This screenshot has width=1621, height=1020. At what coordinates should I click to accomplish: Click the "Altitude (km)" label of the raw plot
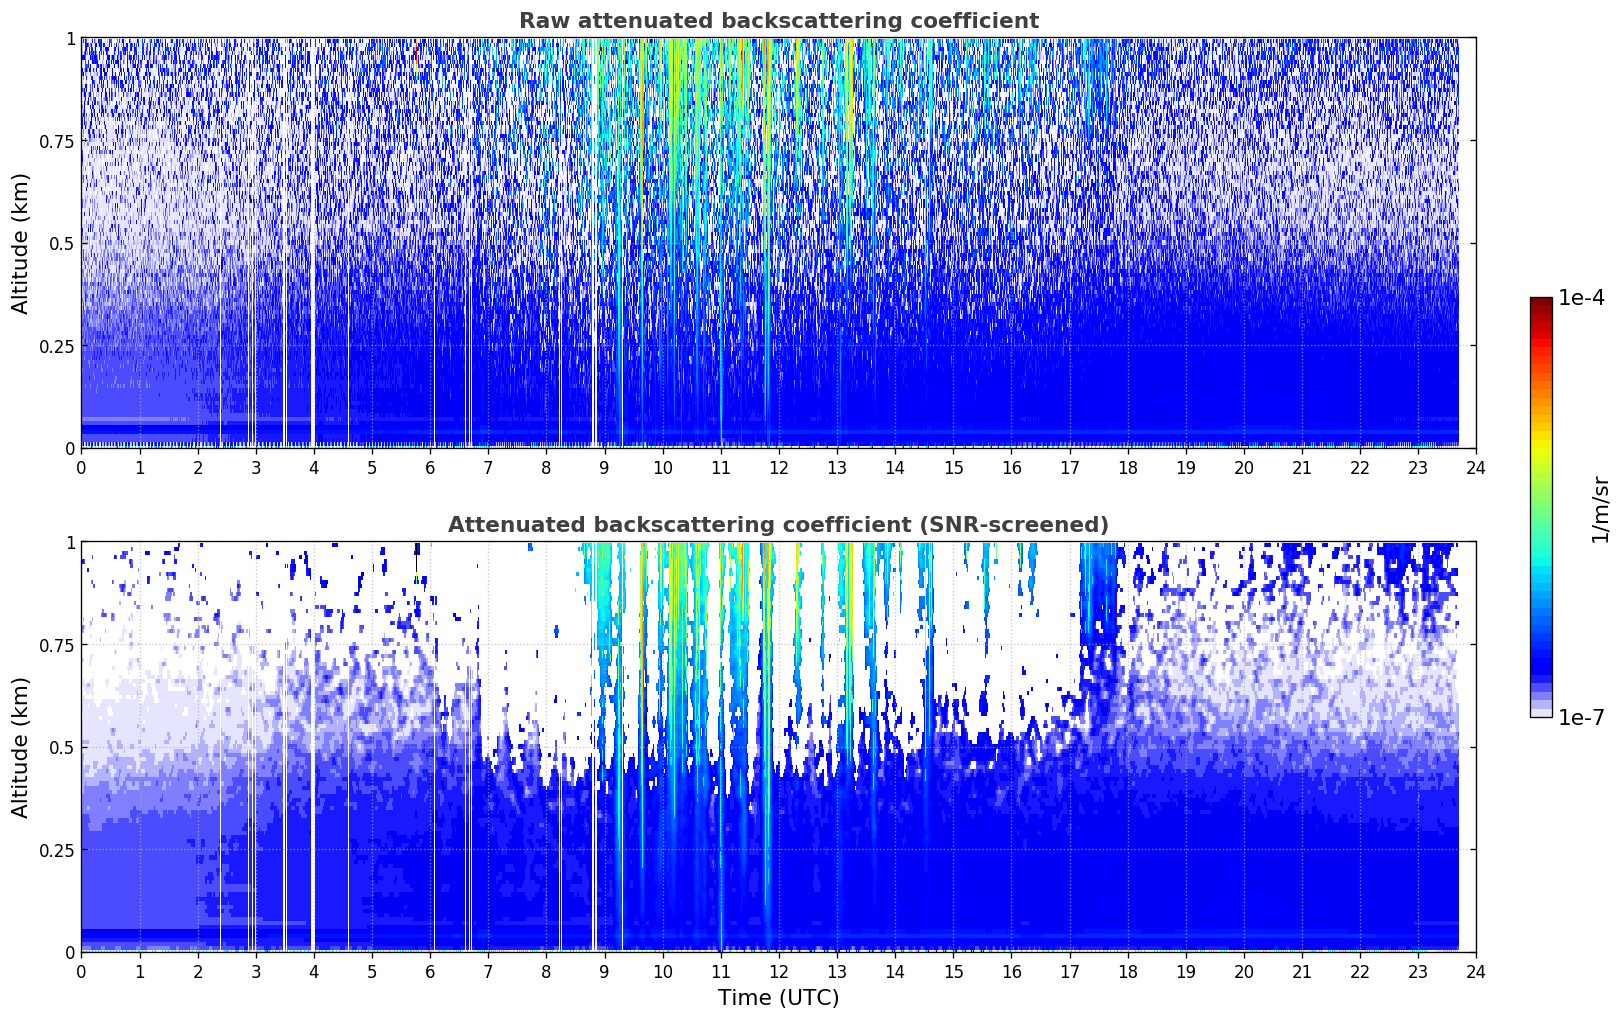click(x=21, y=243)
